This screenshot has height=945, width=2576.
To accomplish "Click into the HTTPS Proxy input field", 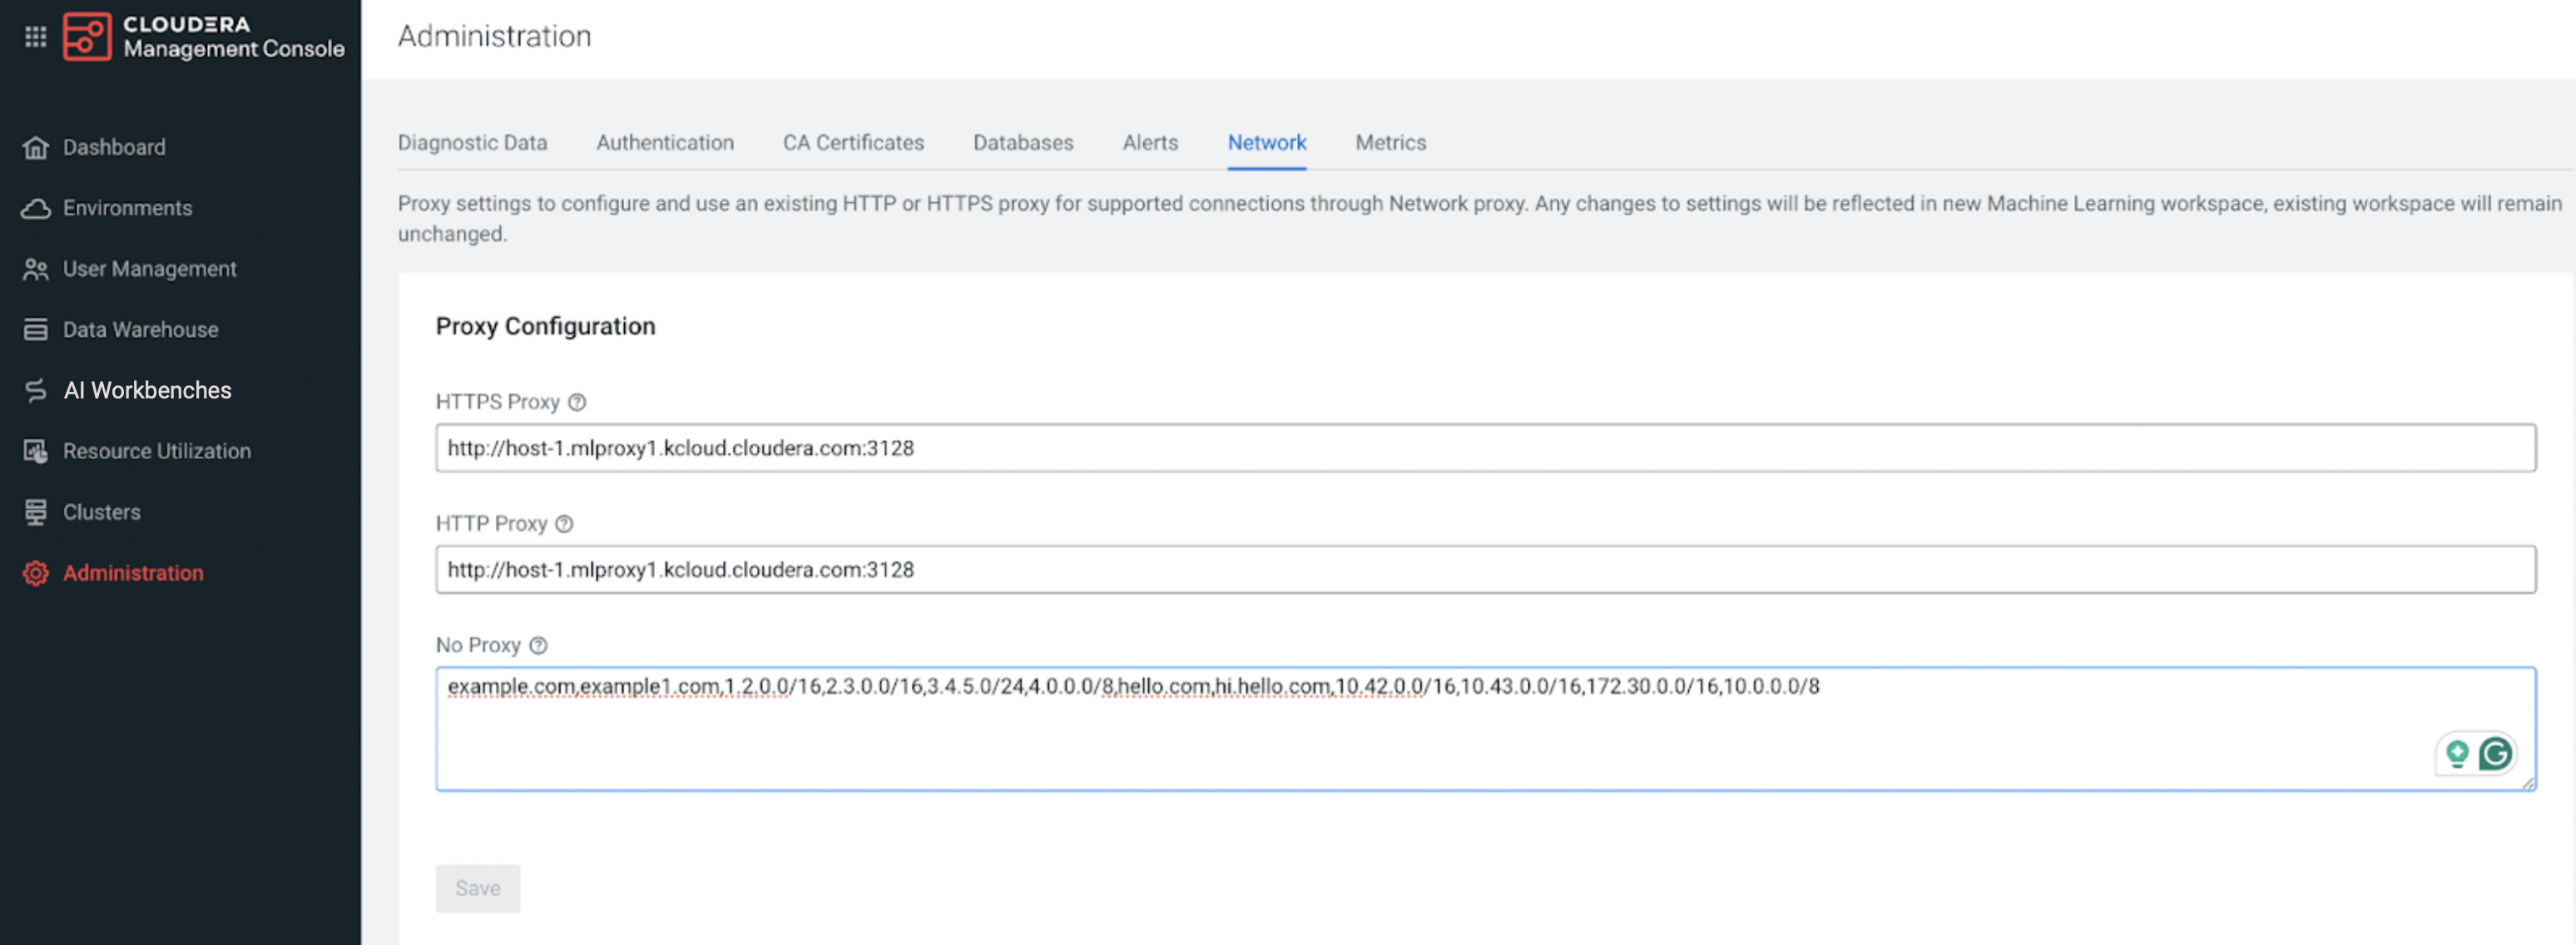I will coord(1485,448).
